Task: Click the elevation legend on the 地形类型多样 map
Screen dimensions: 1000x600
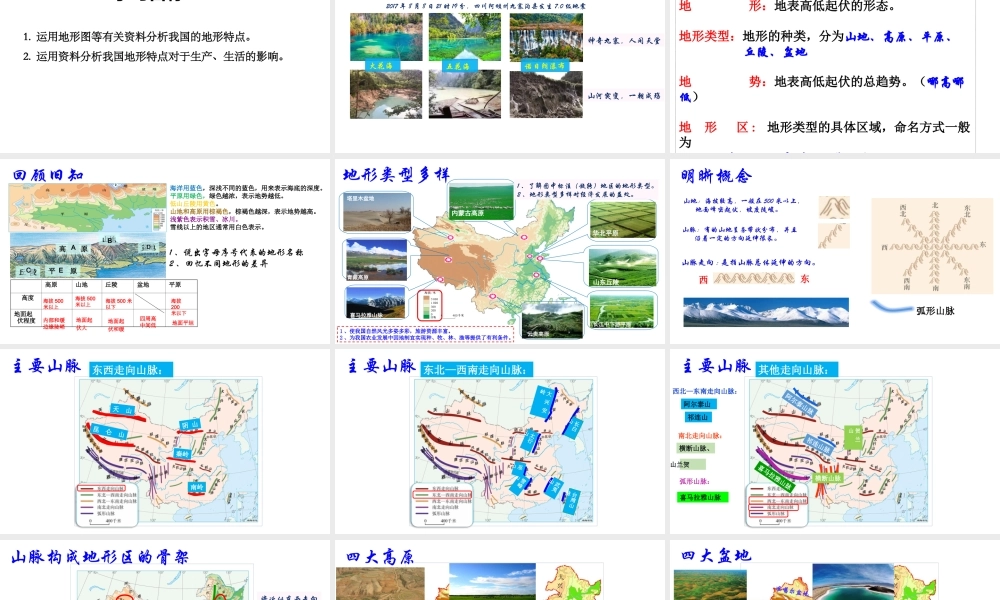Action: [429, 305]
